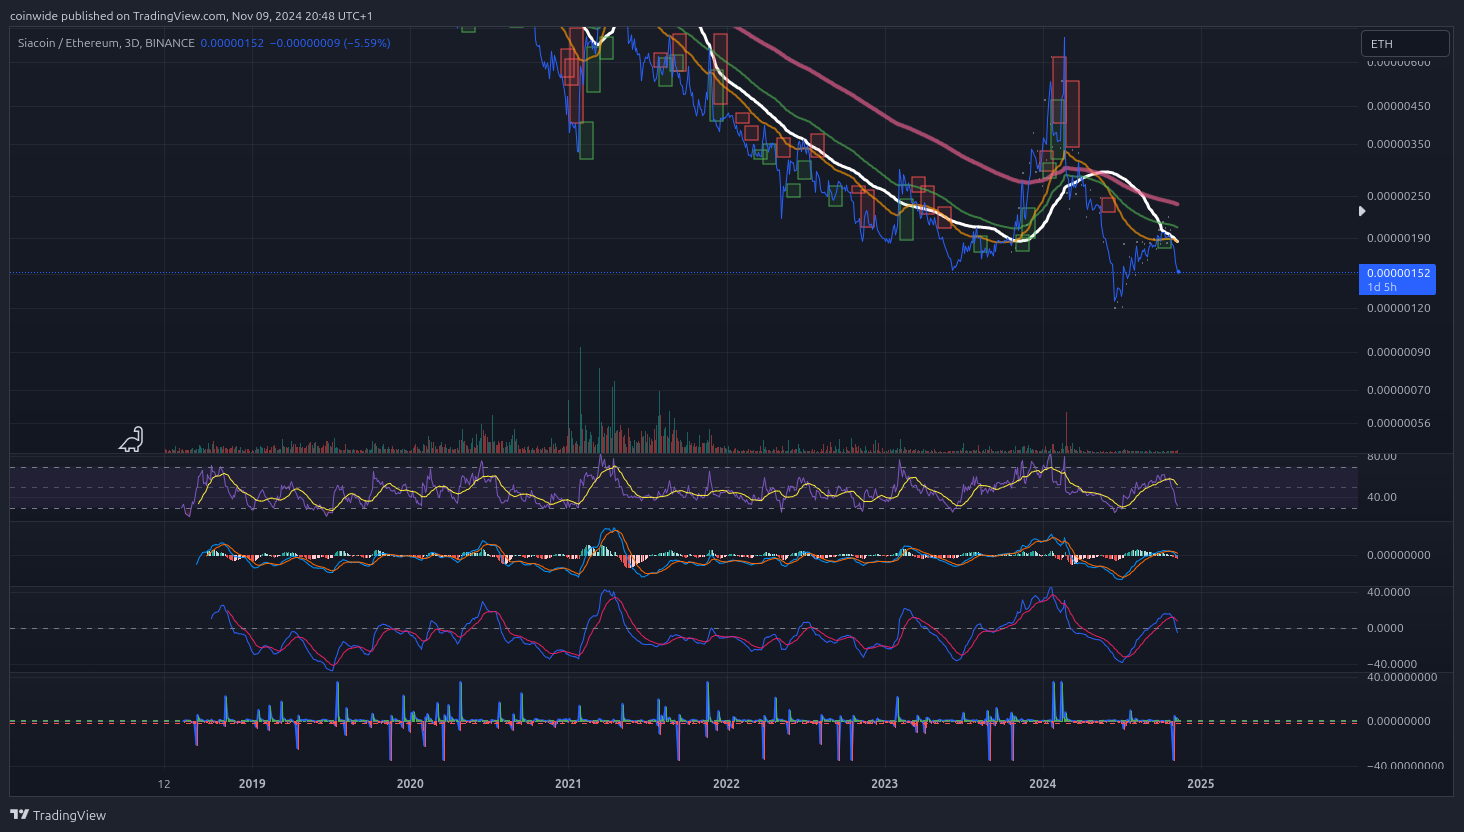The height and width of the screenshot is (832, 1464).
Task: Click the 0.00000056 price axis label
Action: (x=1398, y=423)
